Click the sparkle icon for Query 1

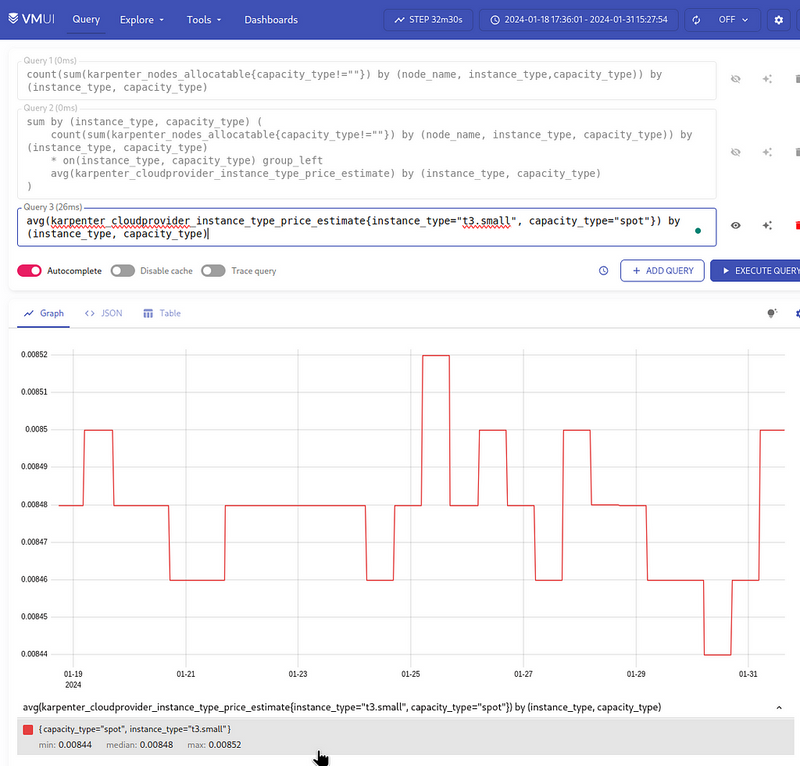coord(767,79)
